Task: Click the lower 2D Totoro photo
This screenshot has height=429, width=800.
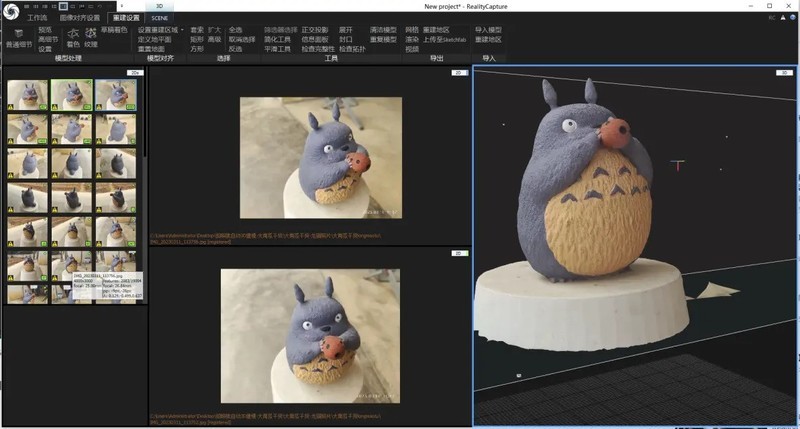Action: tap(310, 336)
